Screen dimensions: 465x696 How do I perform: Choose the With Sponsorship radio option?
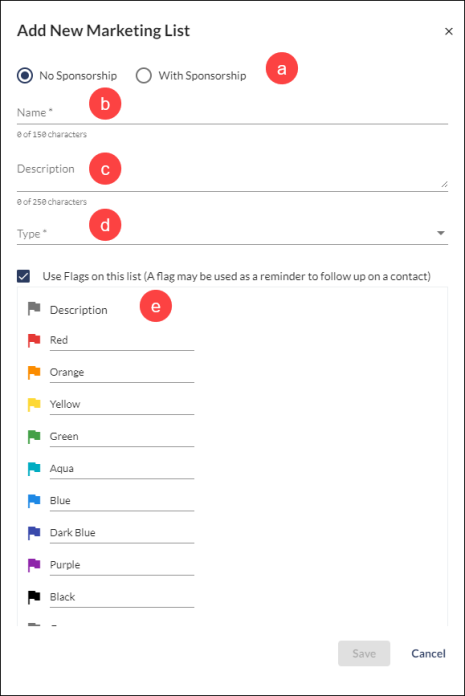click(144, 75)
